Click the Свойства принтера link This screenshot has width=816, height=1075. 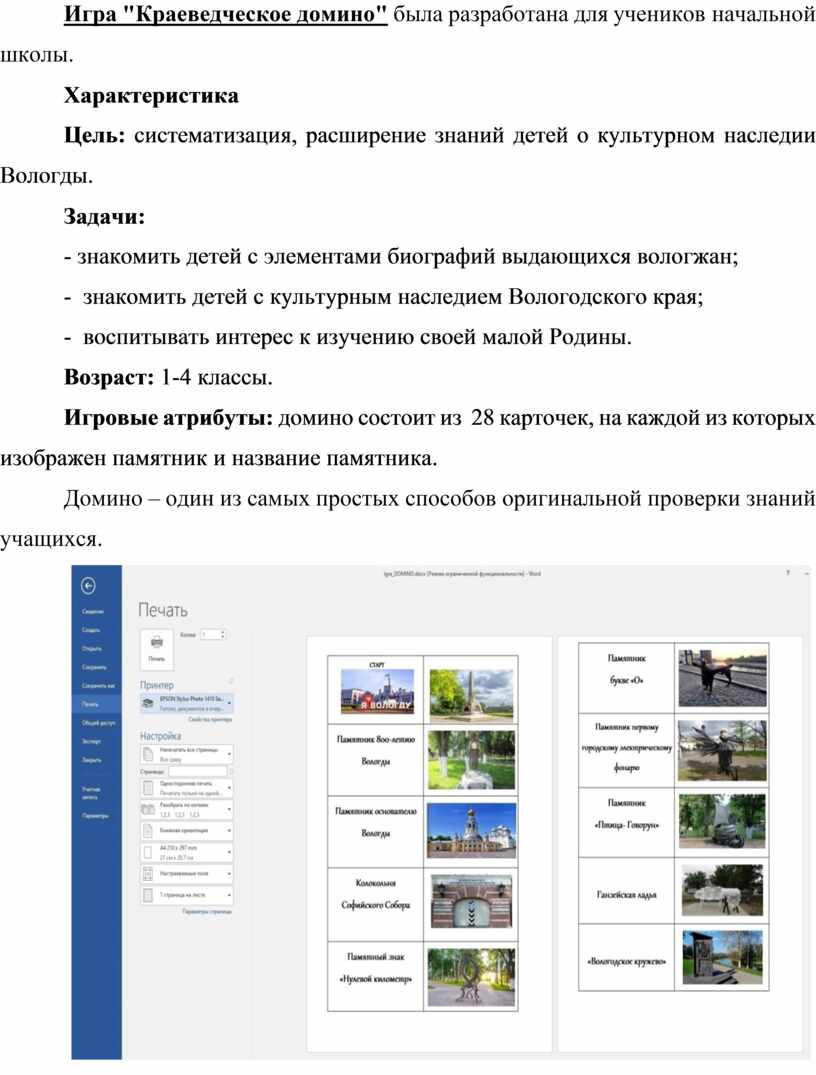point(209,720)
